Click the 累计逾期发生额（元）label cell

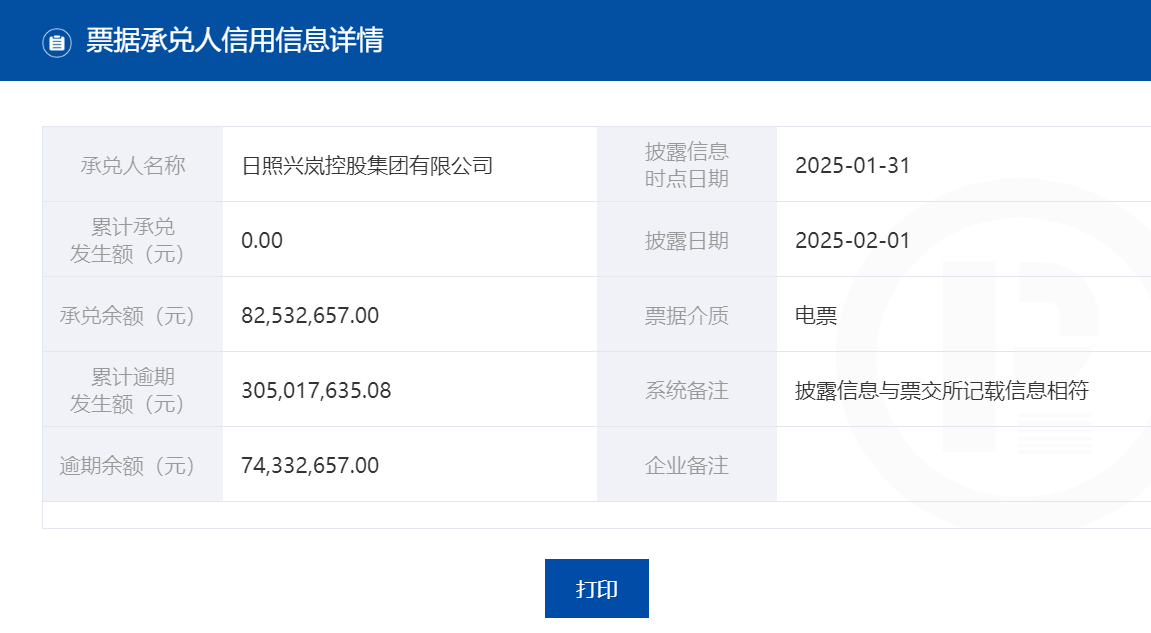[x=133, y=390]
